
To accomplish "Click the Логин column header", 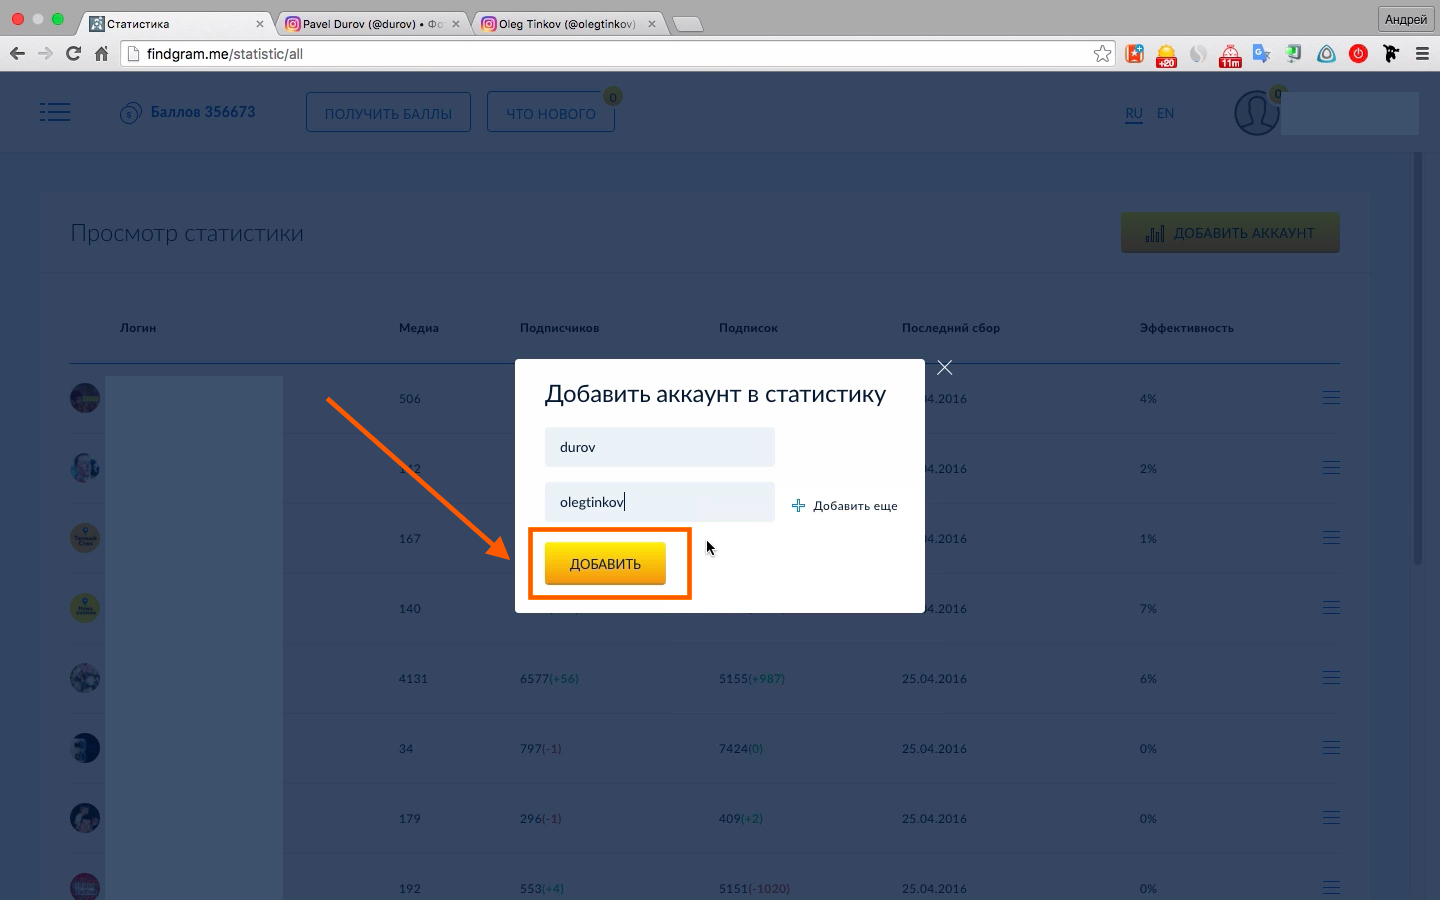I will (138, 328).
